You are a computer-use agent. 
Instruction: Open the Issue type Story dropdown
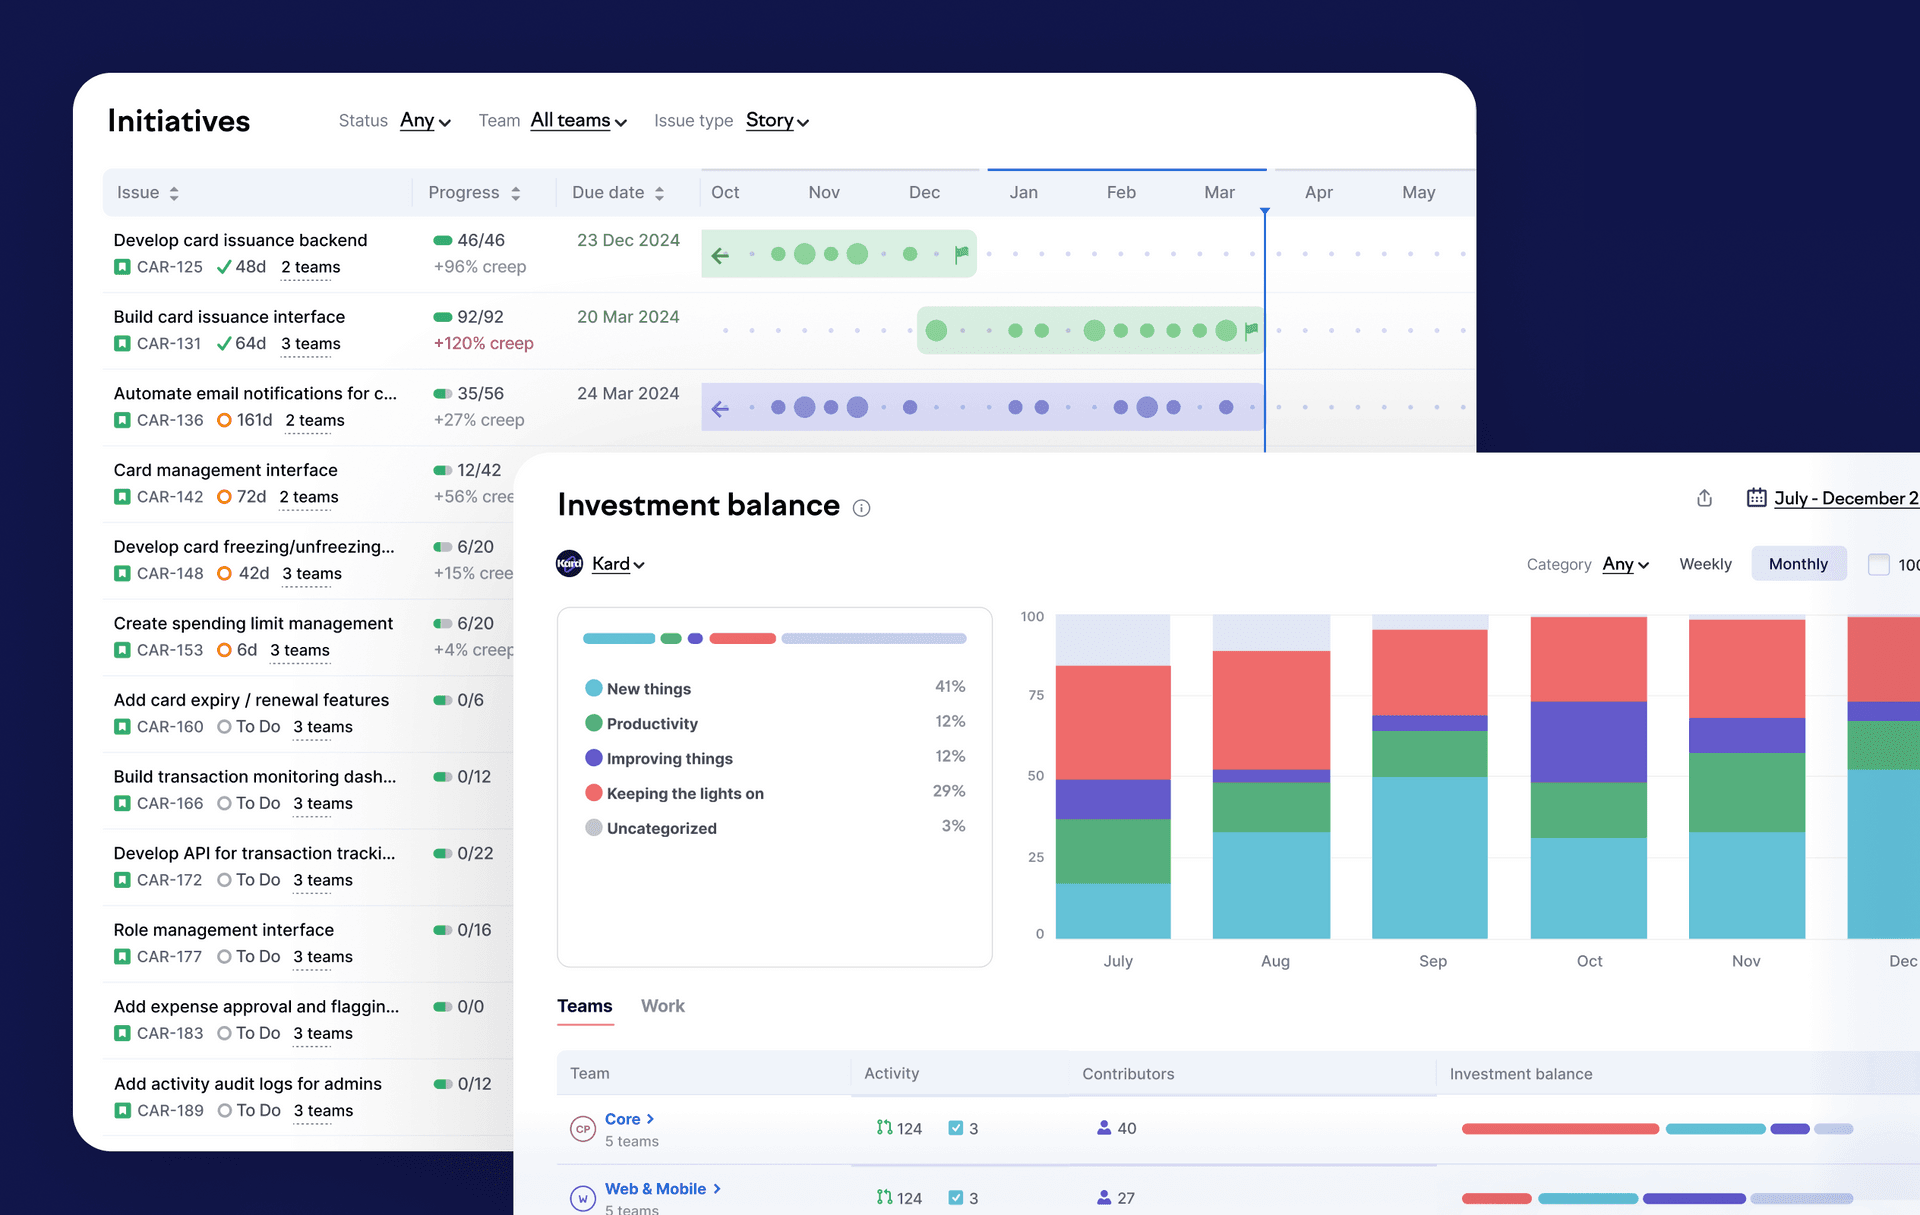776,121
